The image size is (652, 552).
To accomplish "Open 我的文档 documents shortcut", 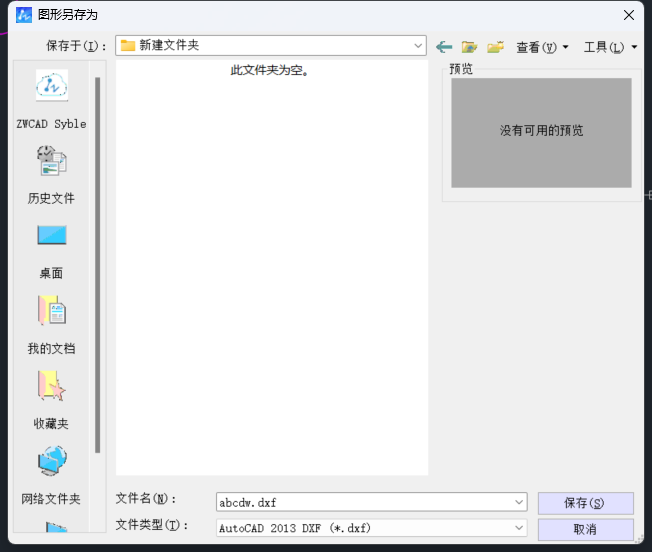I will click(52, 325).
